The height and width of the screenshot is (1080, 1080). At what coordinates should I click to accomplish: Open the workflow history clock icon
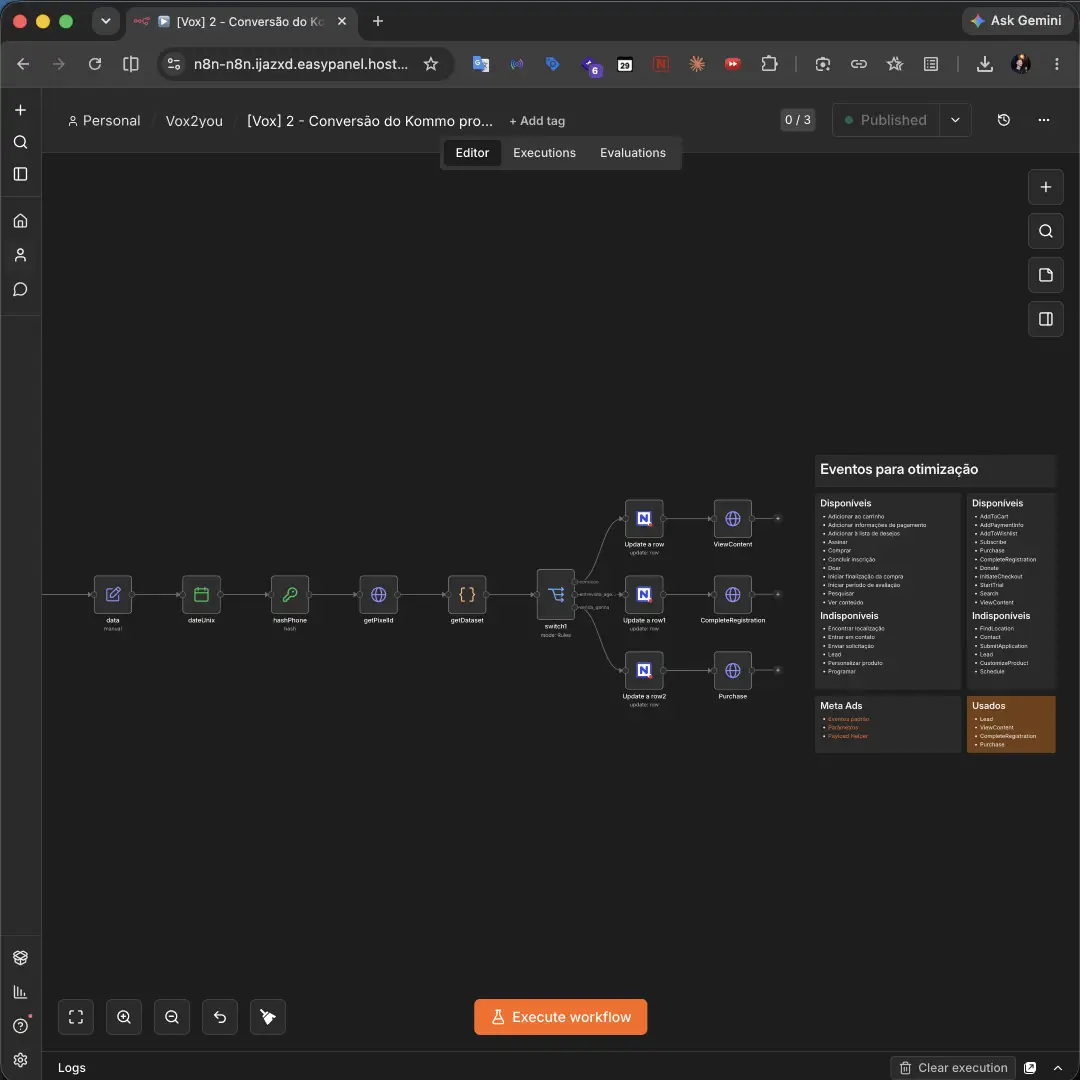1004,120
